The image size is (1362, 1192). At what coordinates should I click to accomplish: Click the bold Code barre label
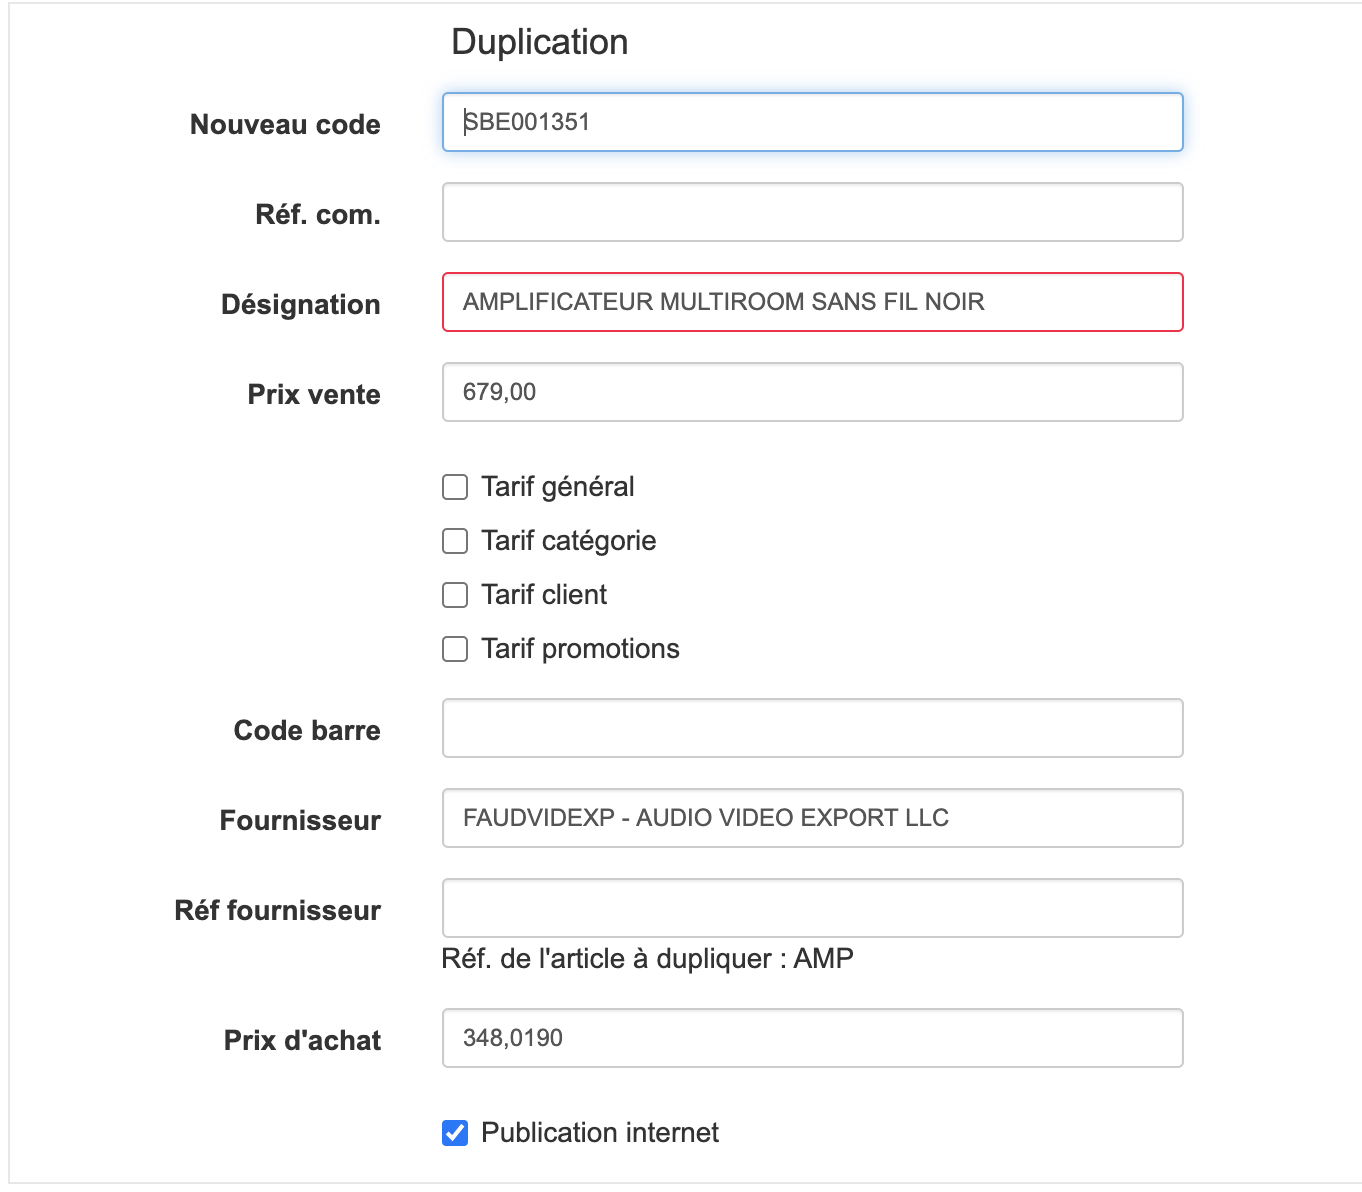307,731
